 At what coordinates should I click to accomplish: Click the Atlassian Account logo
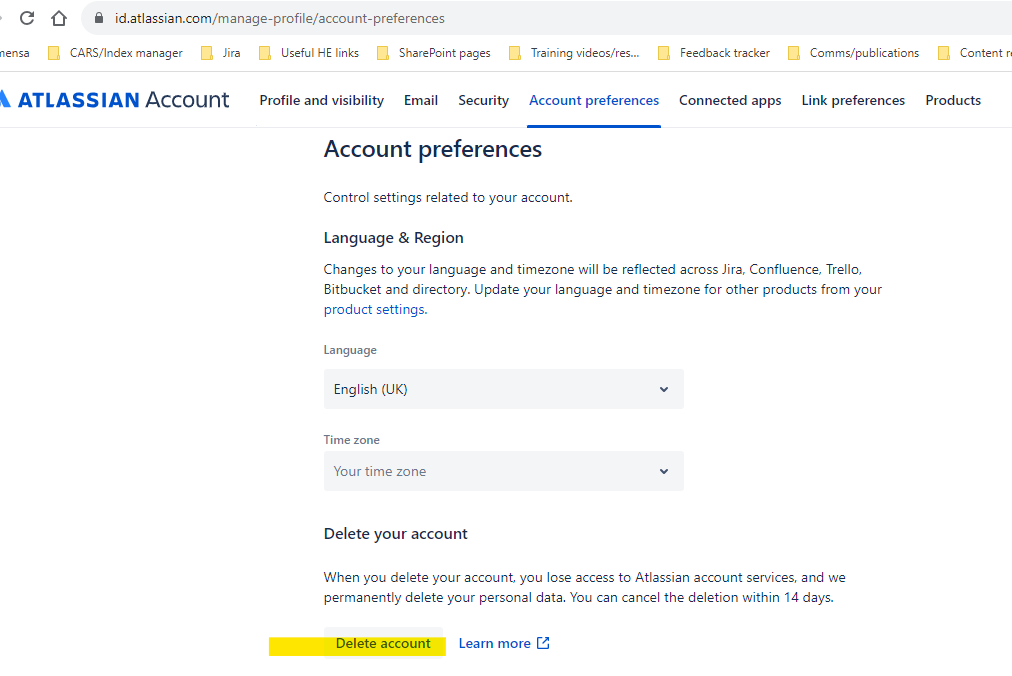click(x=115, y=100)
